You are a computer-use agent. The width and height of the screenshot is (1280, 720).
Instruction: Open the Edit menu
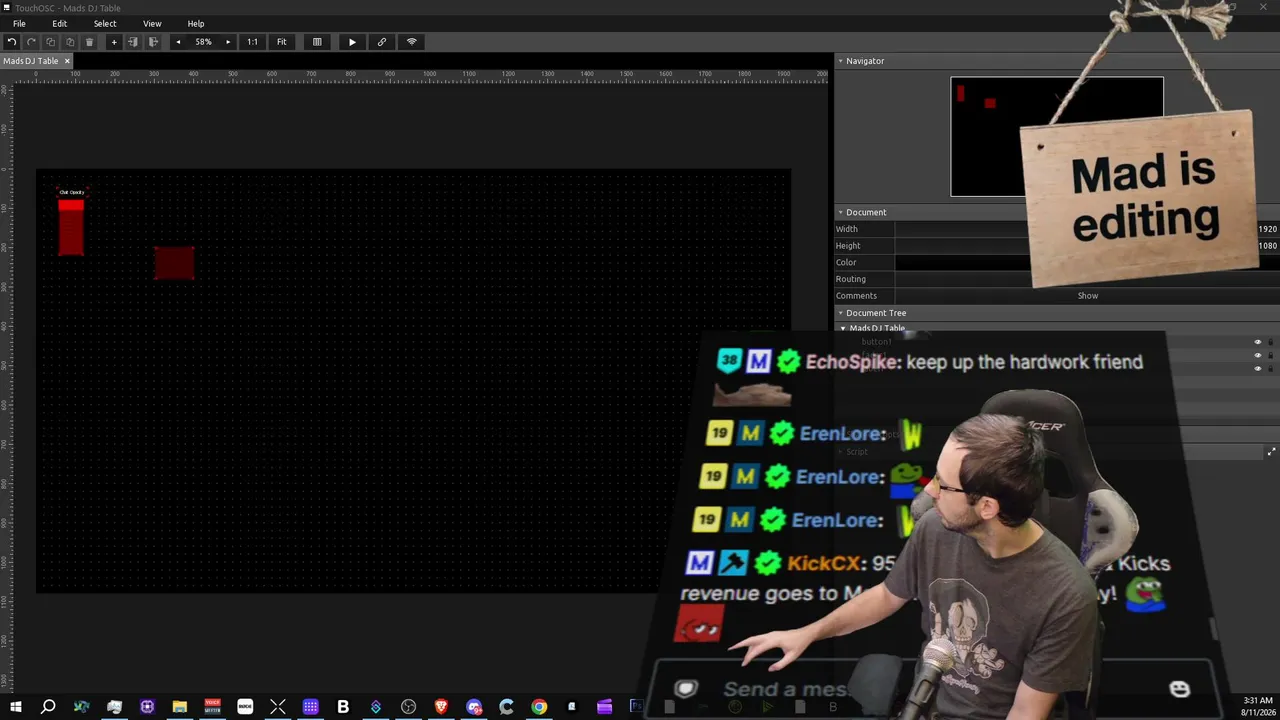[x=60, y=24]
